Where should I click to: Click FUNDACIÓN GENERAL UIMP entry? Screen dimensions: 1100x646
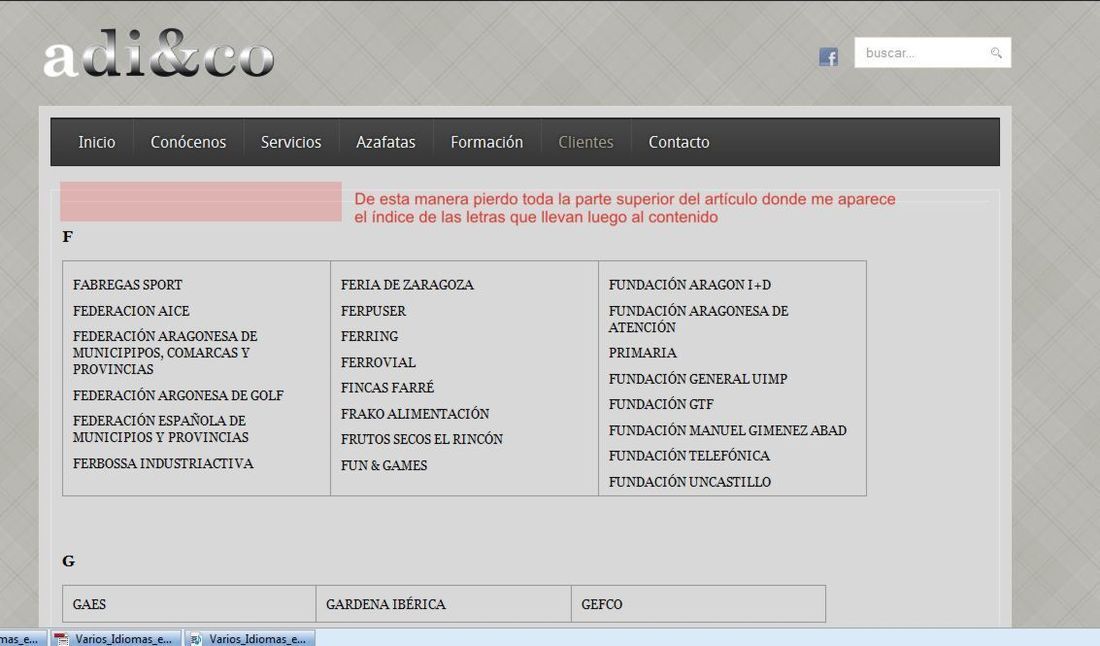698,379
